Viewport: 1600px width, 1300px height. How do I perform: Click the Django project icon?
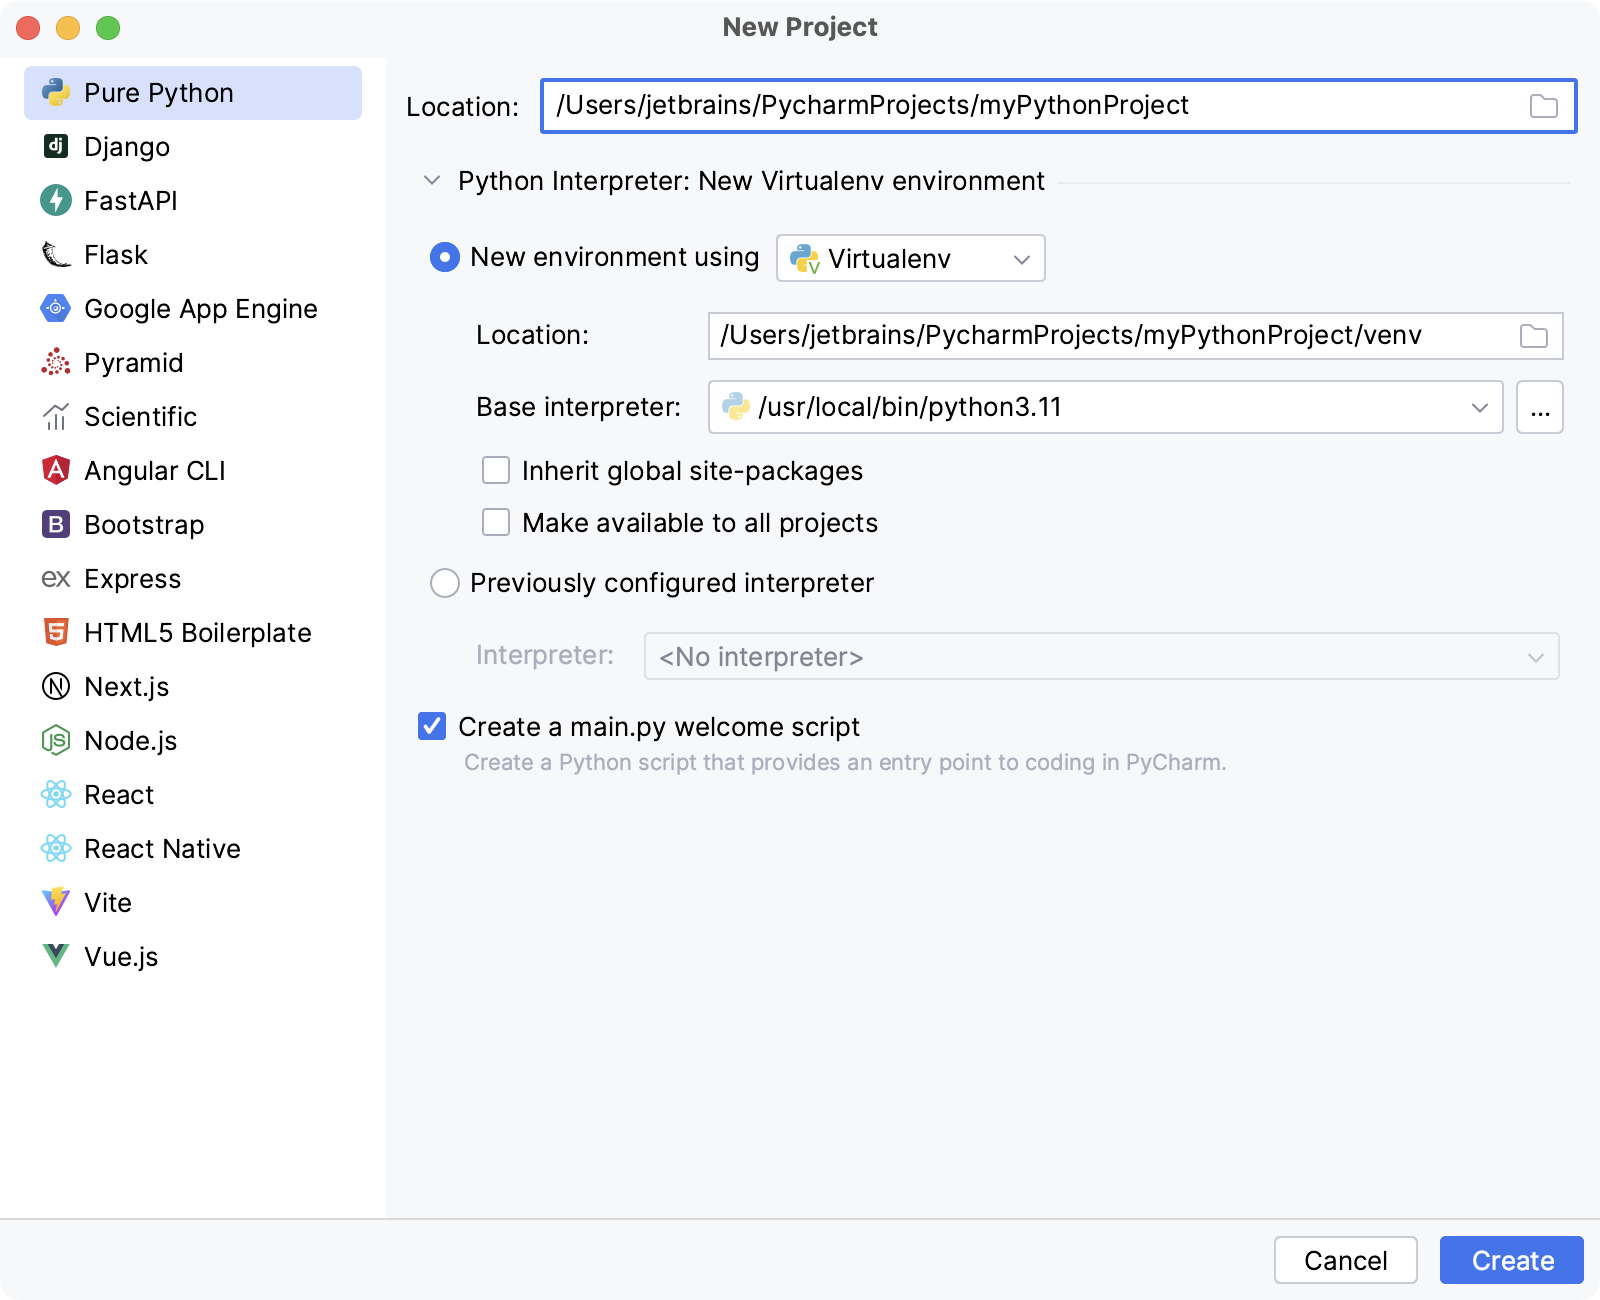[56, 147]
